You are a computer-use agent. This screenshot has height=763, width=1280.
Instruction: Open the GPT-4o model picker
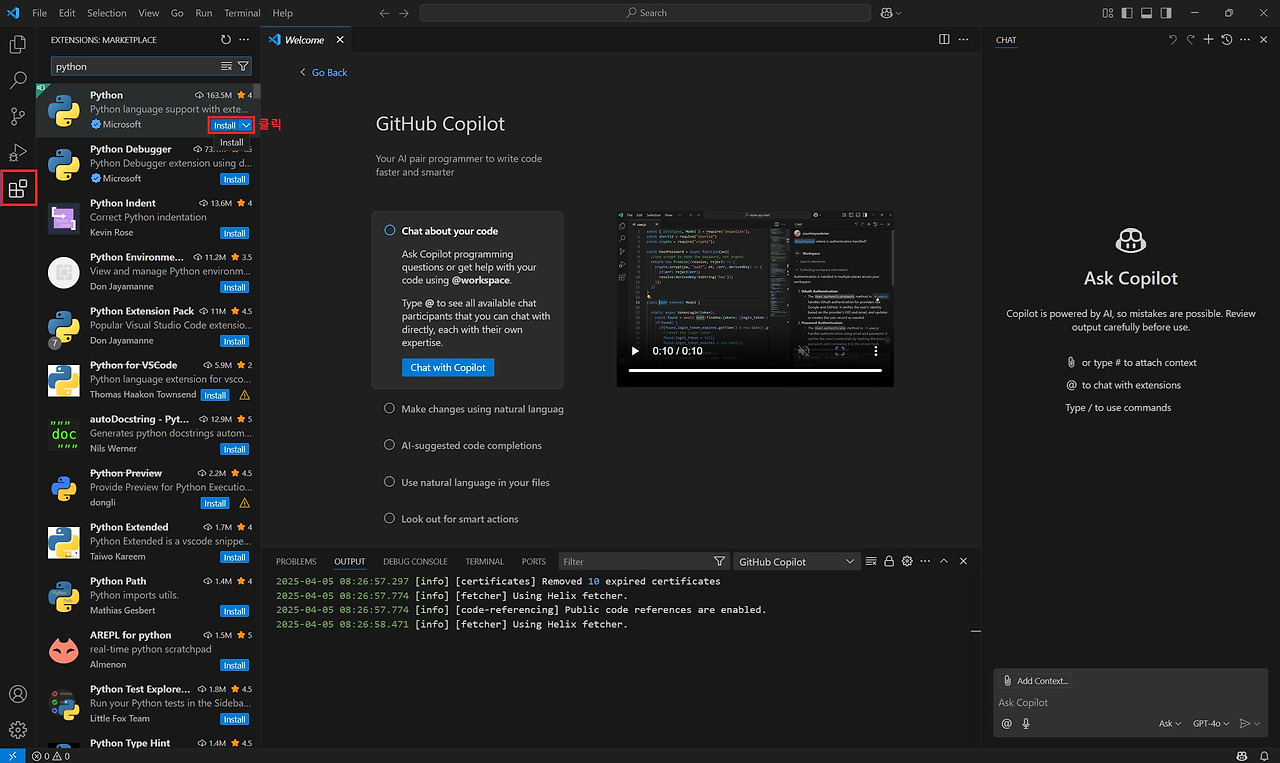pyautogui.click(x=1210, y=723)
